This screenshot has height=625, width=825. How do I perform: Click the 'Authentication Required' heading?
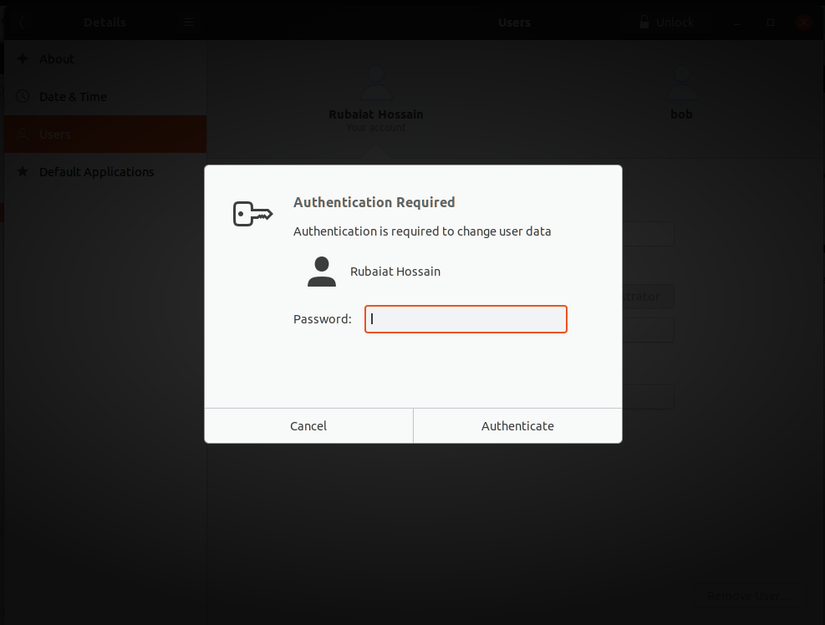point(374,202)
